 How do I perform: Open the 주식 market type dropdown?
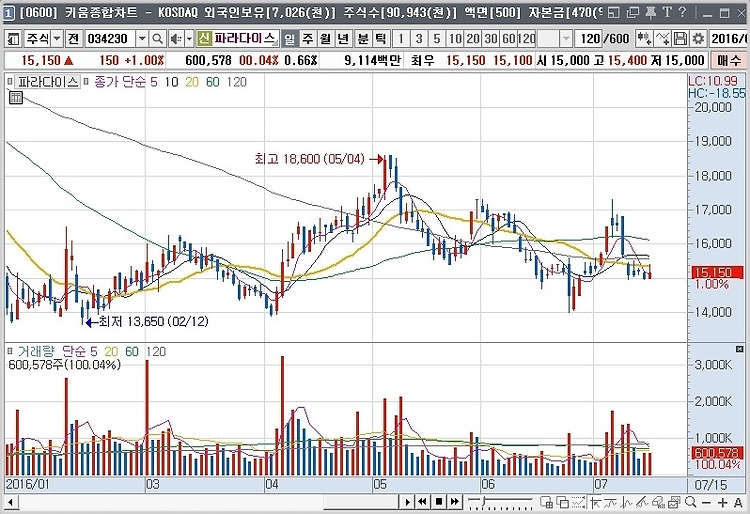(x=57, y=38)
